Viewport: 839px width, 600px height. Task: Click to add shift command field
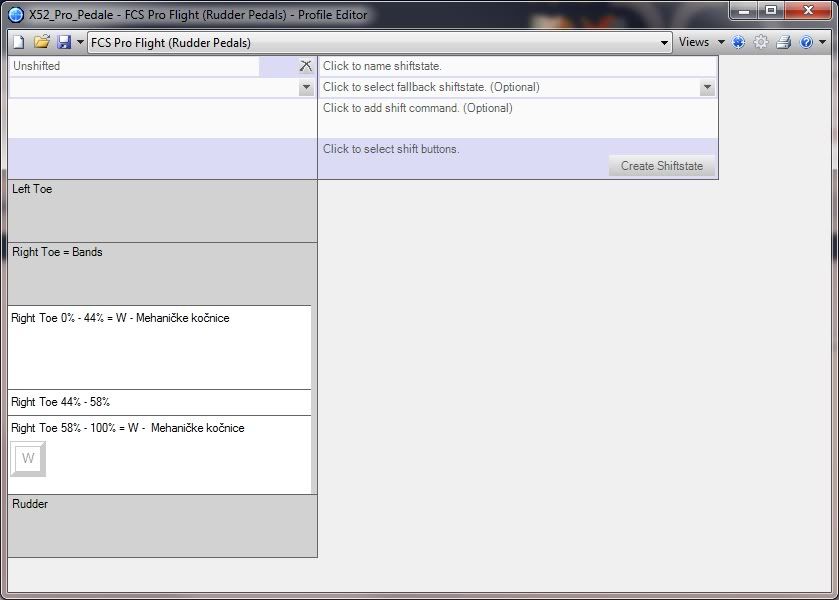517,108
